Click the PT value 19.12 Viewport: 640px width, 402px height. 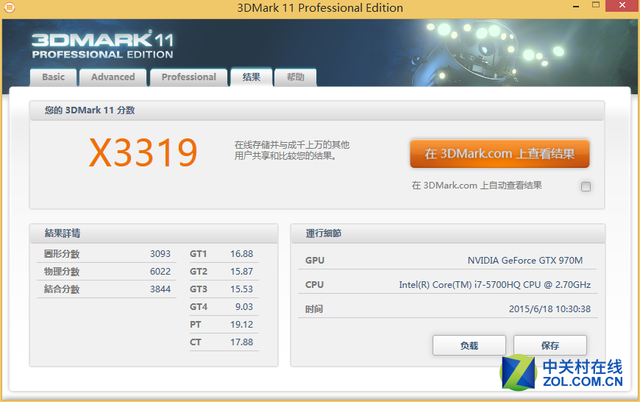pyautogui.click(x=242, y=324)
